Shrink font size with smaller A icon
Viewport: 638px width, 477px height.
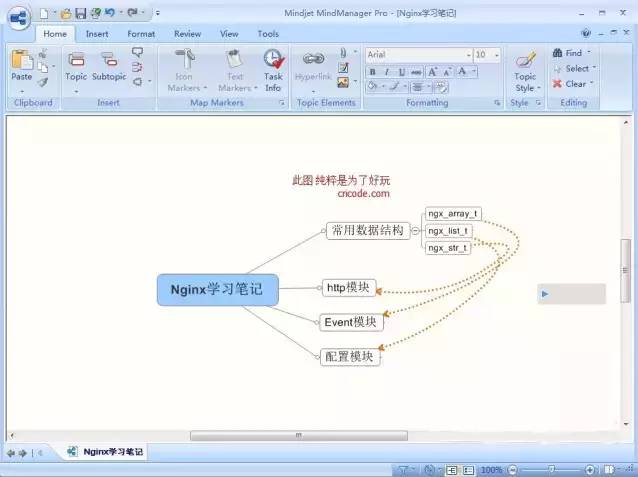[x=447, y=72]
